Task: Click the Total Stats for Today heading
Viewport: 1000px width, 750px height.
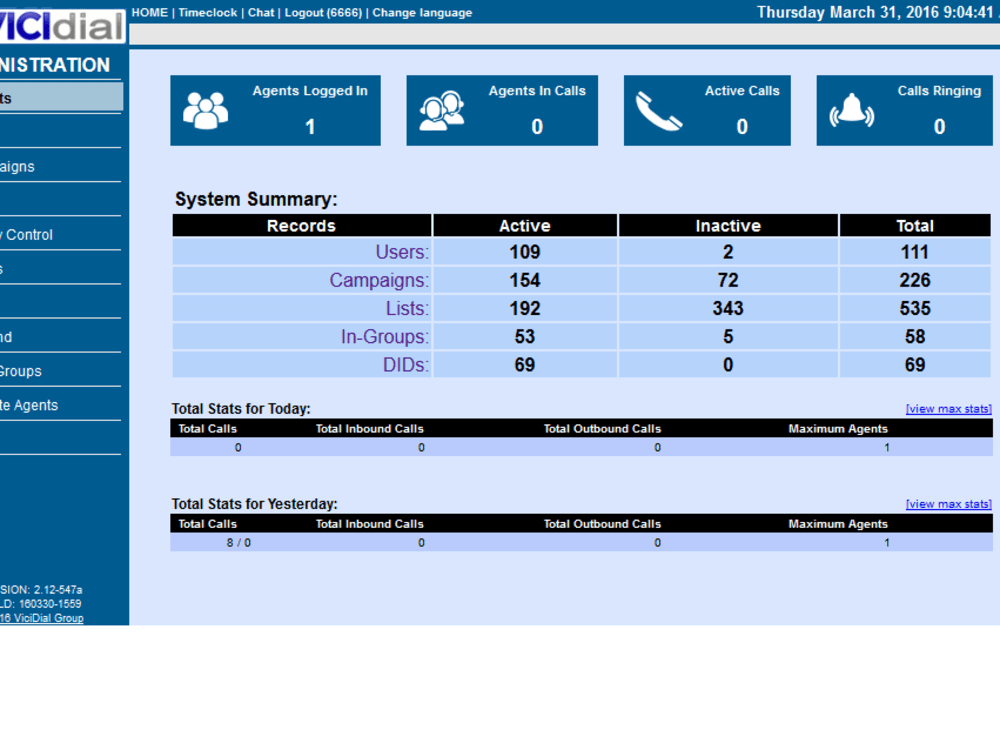Action: pyautogui.click(x=241, y=409)
